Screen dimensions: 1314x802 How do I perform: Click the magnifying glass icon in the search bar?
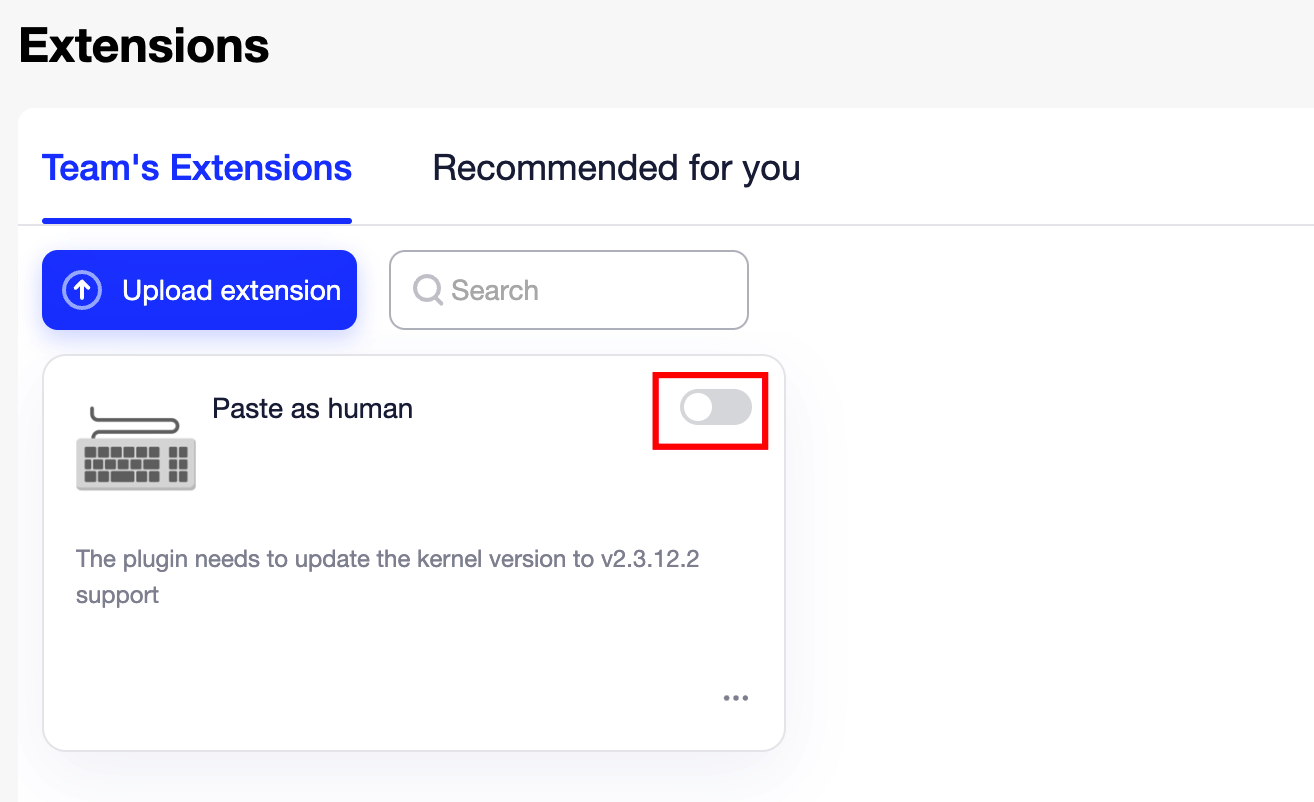click(427, 290)
